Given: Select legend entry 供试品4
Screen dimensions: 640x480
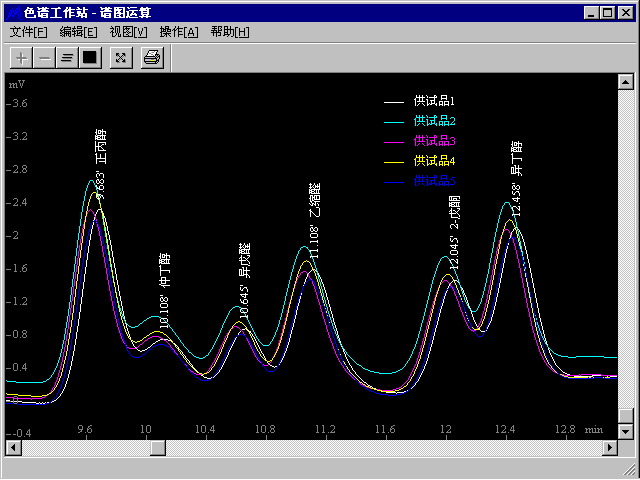Looking at the screenshot, I should point(434,161).
